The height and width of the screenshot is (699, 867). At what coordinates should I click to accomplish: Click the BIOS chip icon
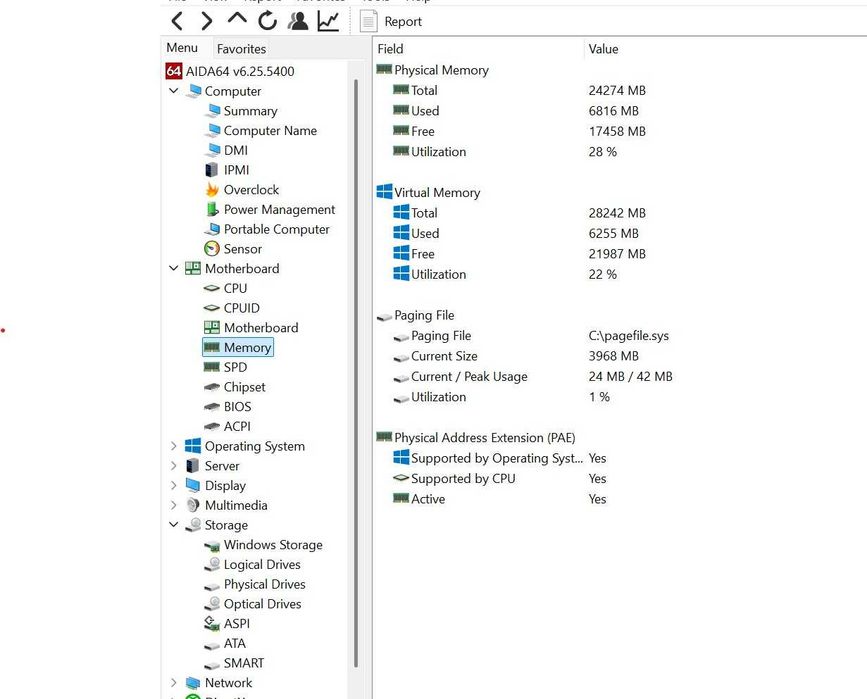tap(212, 406)
